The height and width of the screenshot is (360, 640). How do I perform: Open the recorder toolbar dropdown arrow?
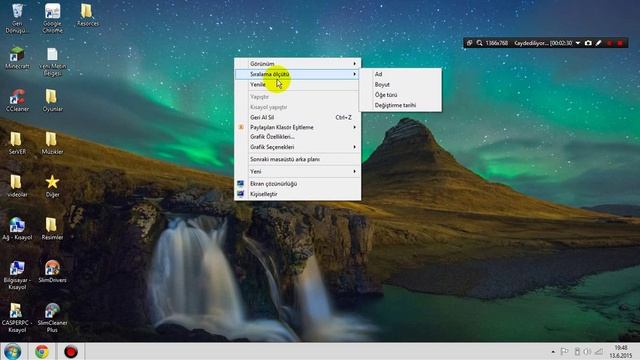(x=578, y=43)
